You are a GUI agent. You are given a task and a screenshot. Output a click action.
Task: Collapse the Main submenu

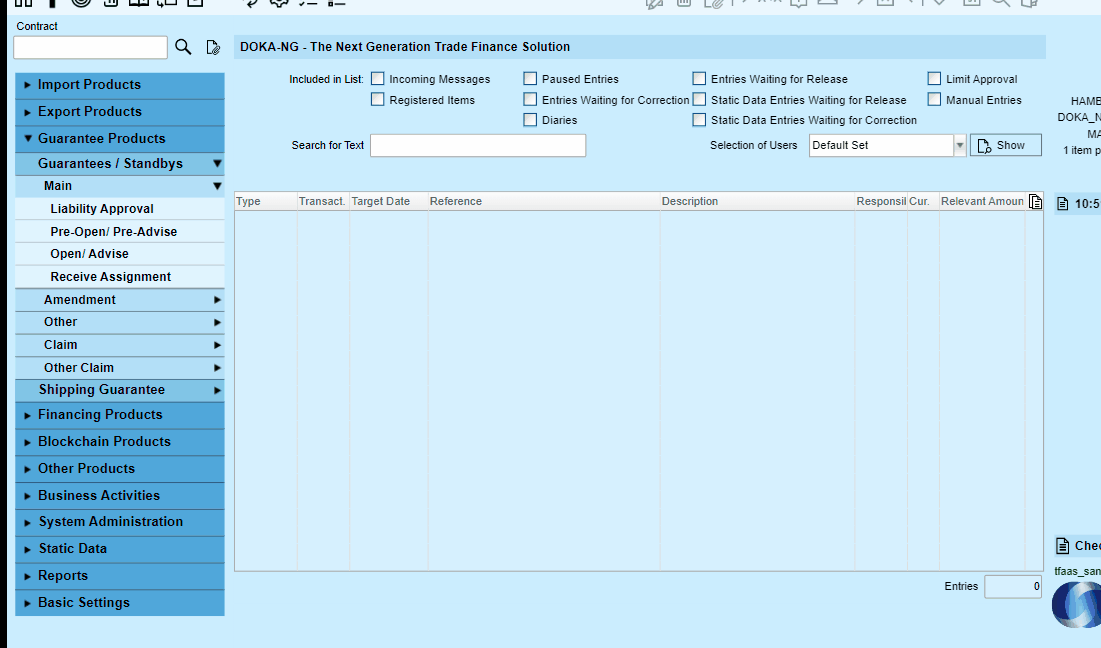(x=120, y=186)
